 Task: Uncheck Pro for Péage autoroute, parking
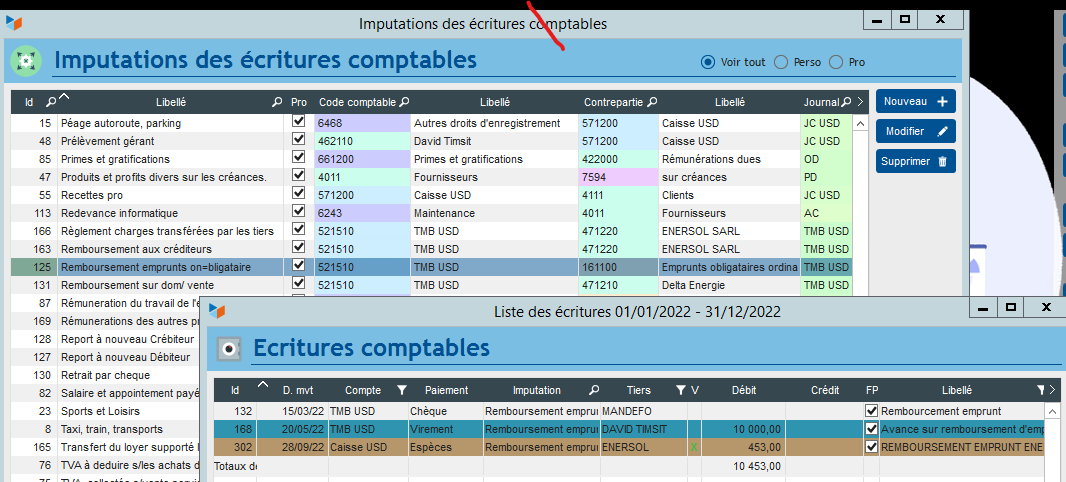[x=298, y=122]
